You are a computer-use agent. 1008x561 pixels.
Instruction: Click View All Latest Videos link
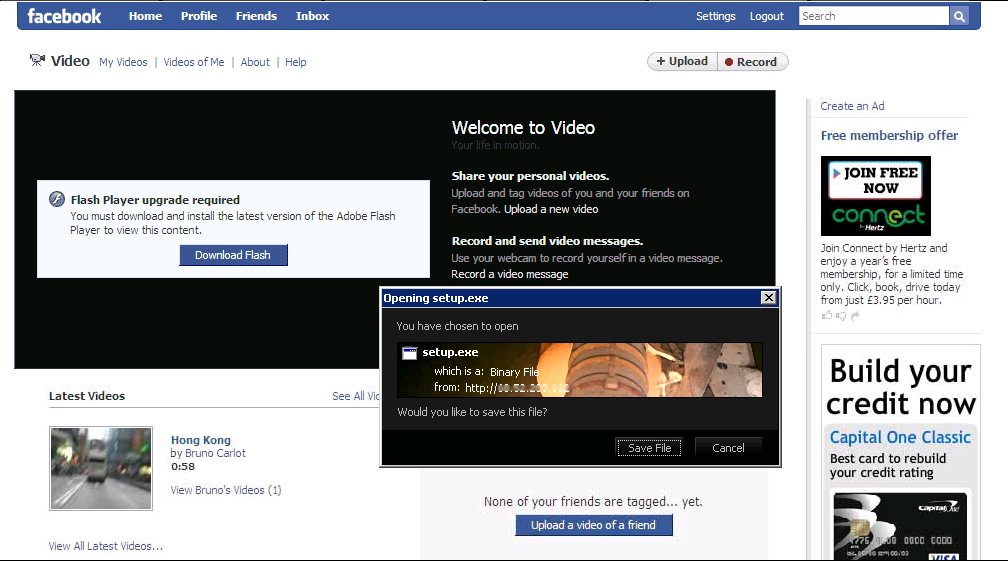[105, 546]
